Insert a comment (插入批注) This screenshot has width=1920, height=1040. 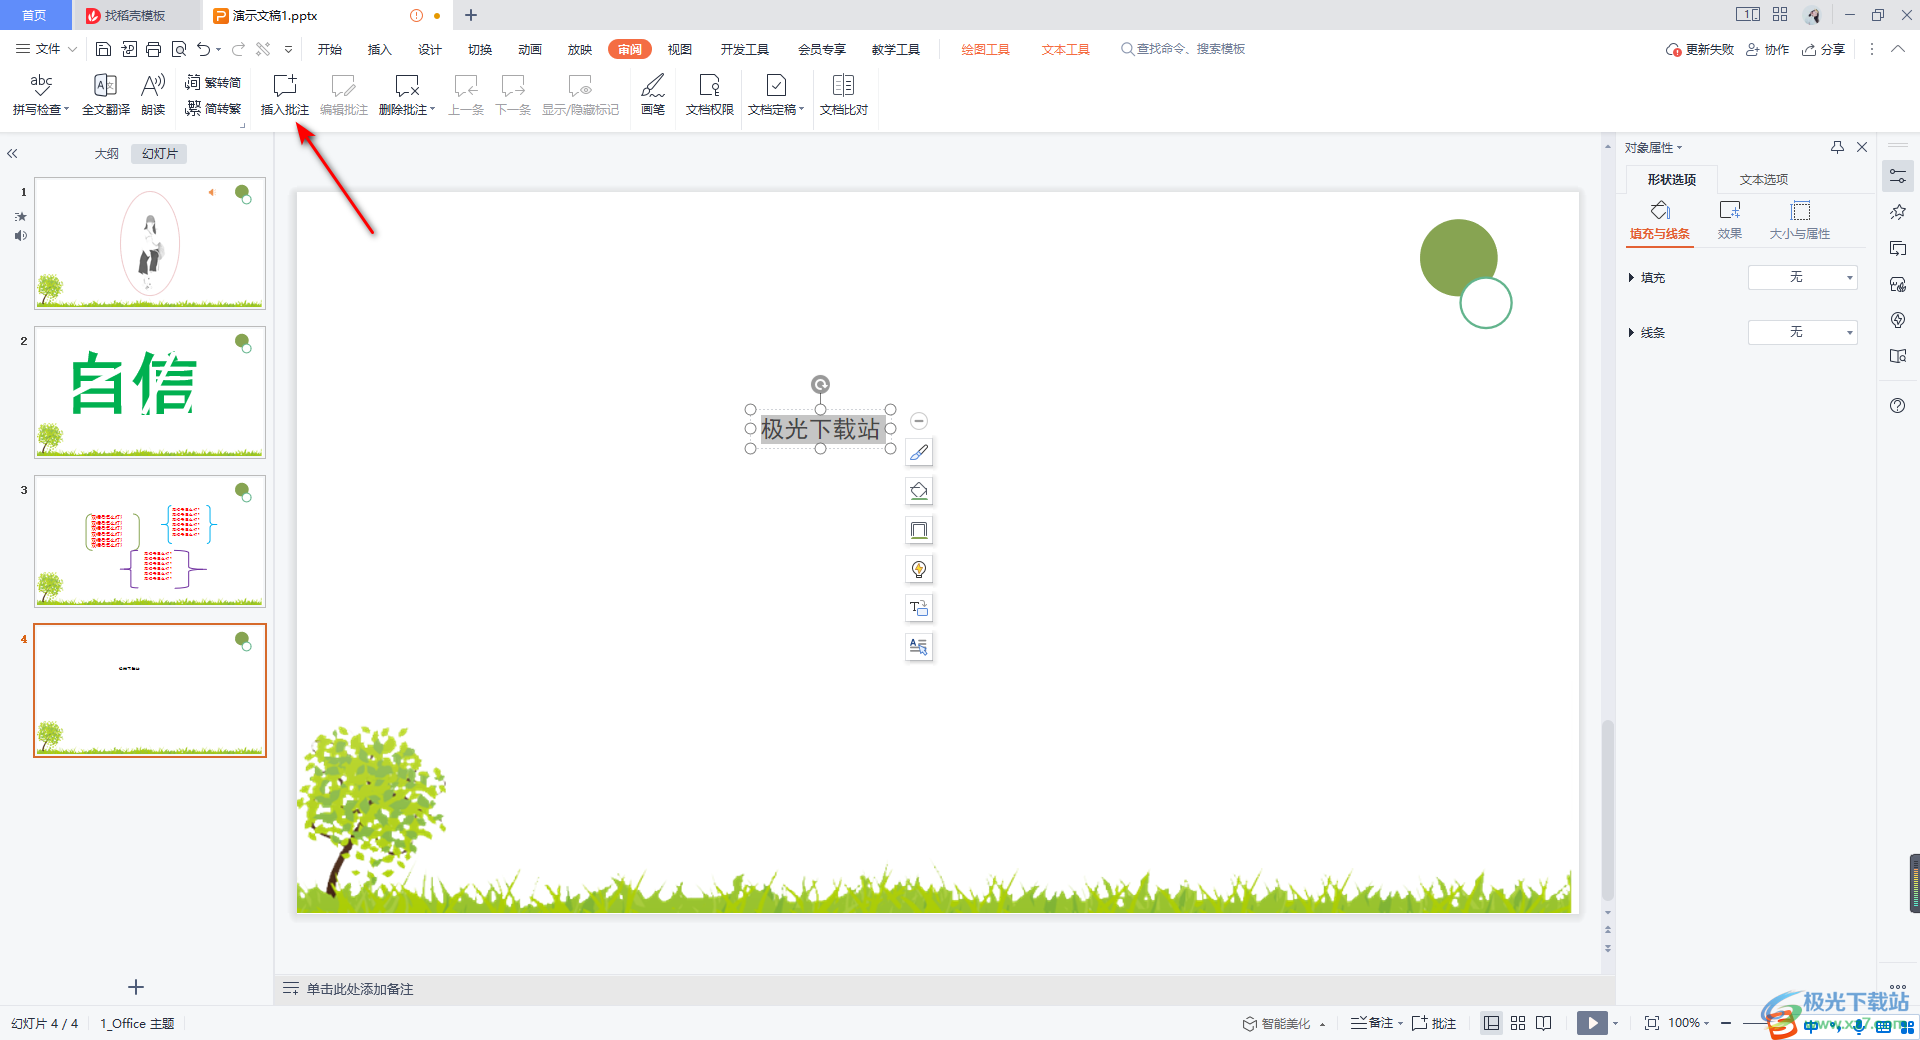[x=285, y=95]
